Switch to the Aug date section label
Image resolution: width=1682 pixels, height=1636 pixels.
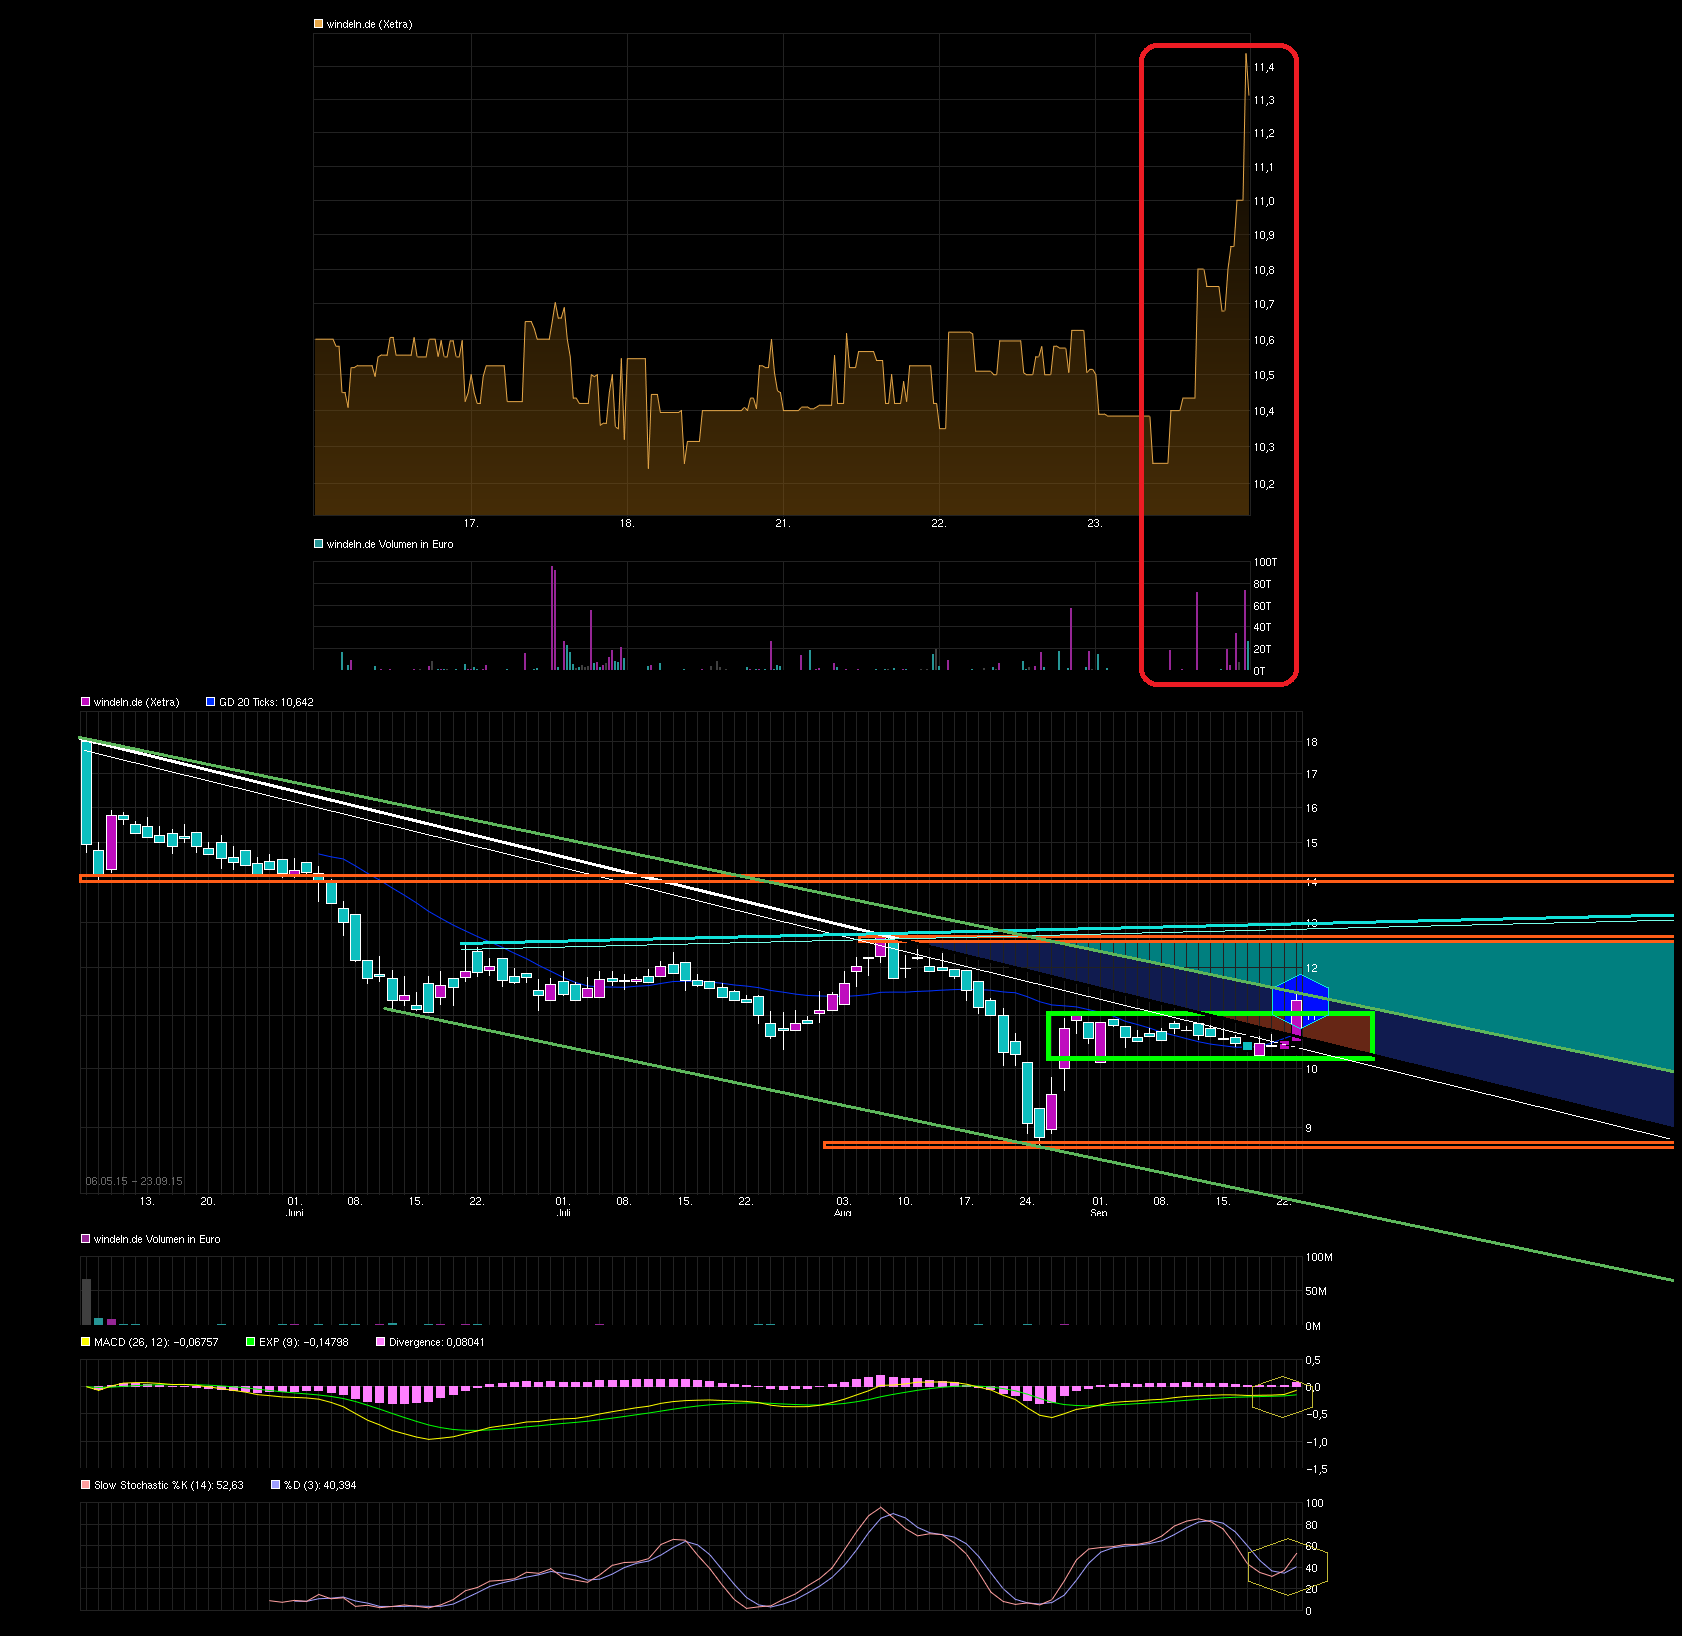point(845,1212)
